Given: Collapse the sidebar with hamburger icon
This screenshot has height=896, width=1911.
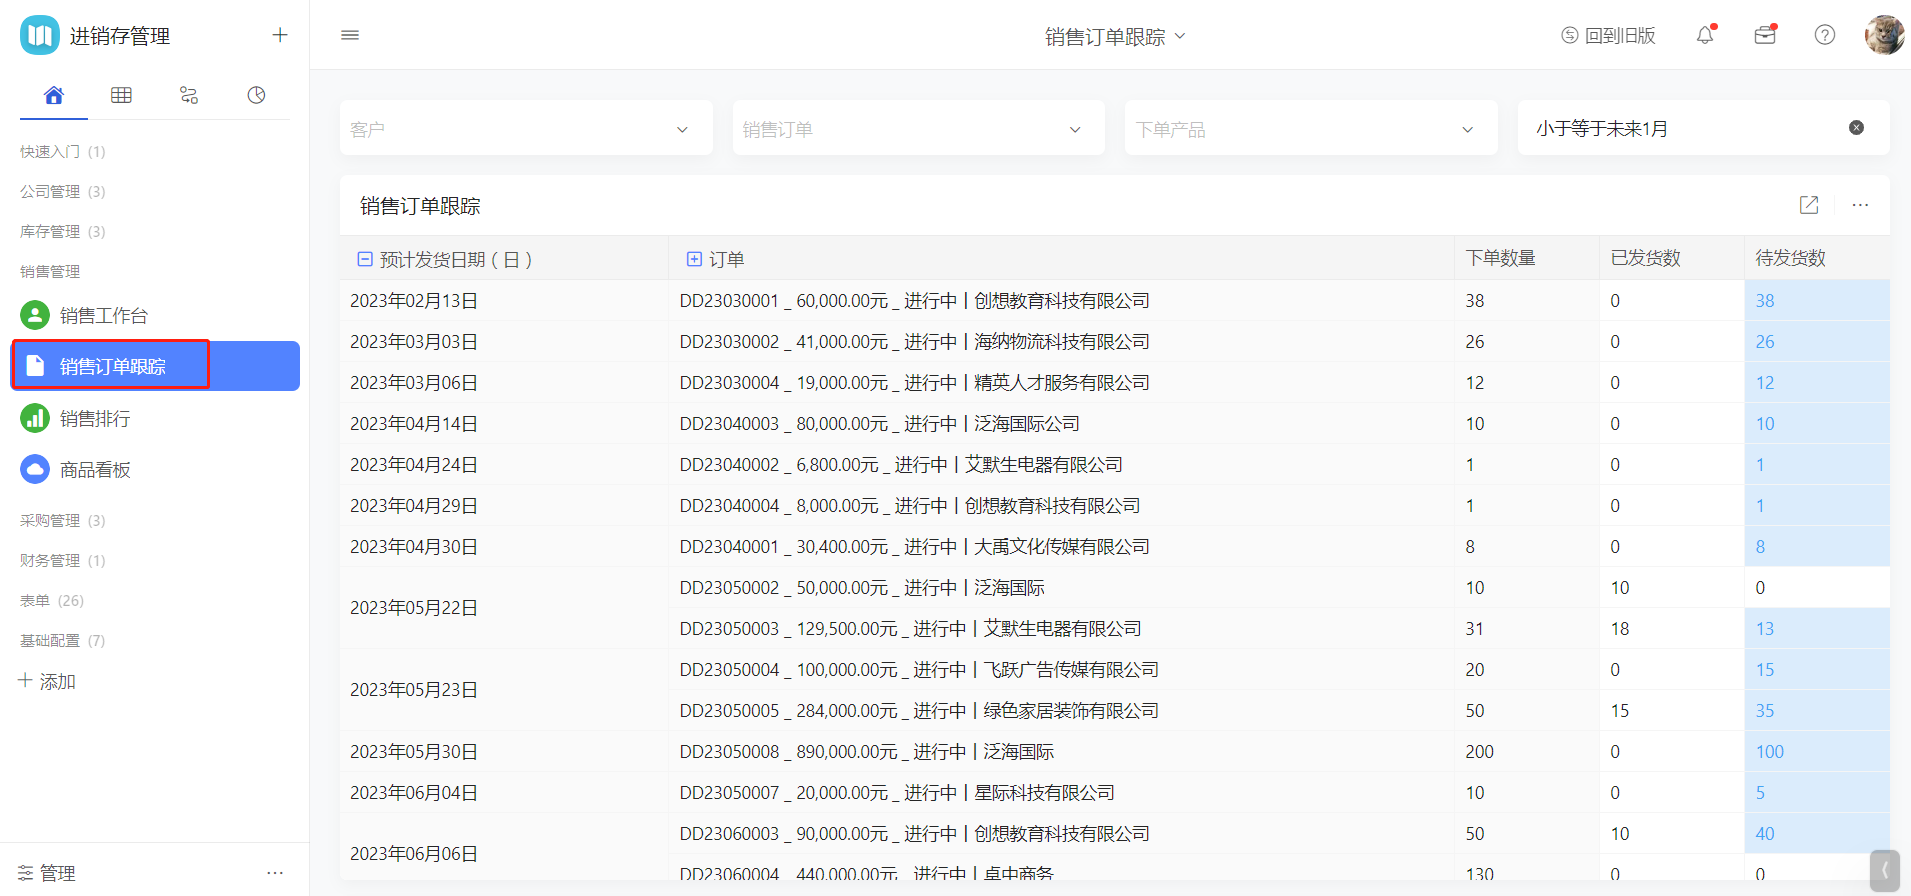Looking at the screenshot, I should coord(350,35).
